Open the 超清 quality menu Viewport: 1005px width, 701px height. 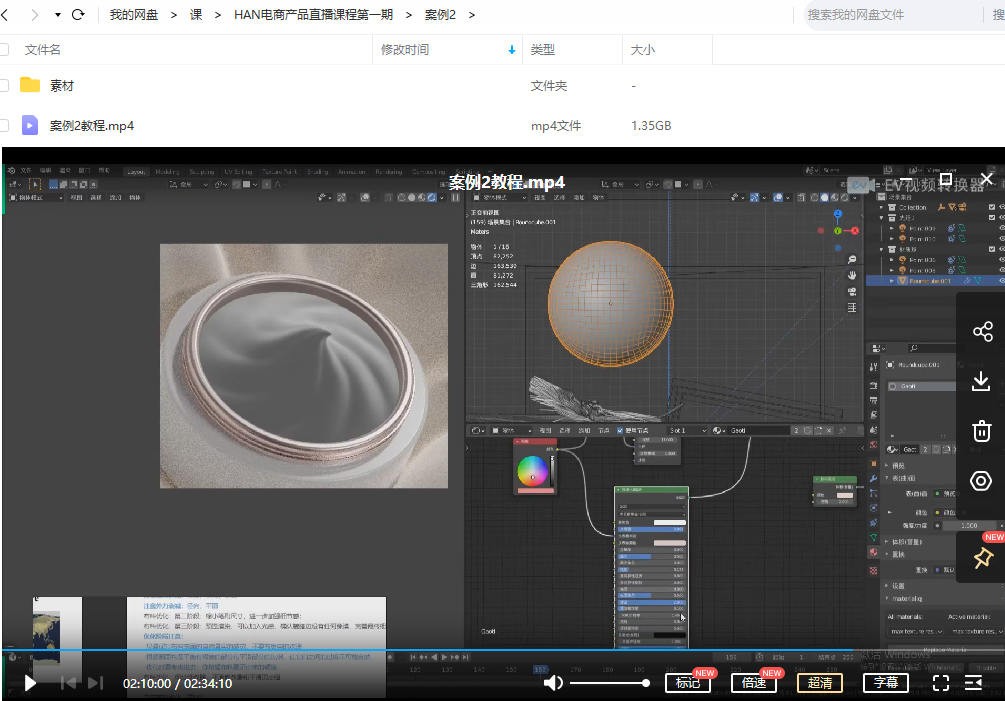(820, 683)
